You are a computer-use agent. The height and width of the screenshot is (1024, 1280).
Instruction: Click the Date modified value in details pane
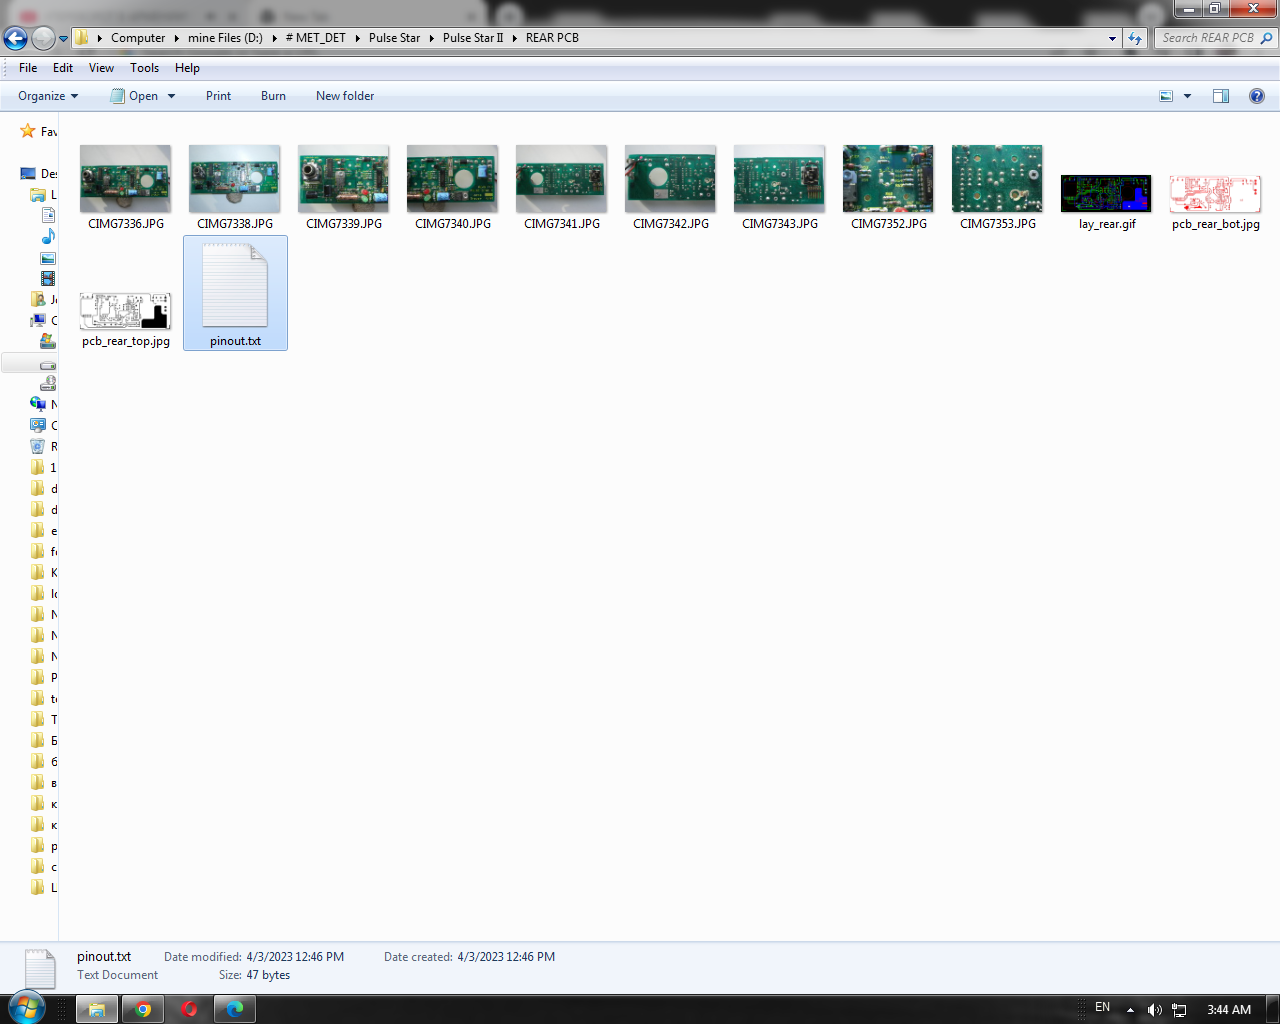pyautogui.click(x=295, y=957)
